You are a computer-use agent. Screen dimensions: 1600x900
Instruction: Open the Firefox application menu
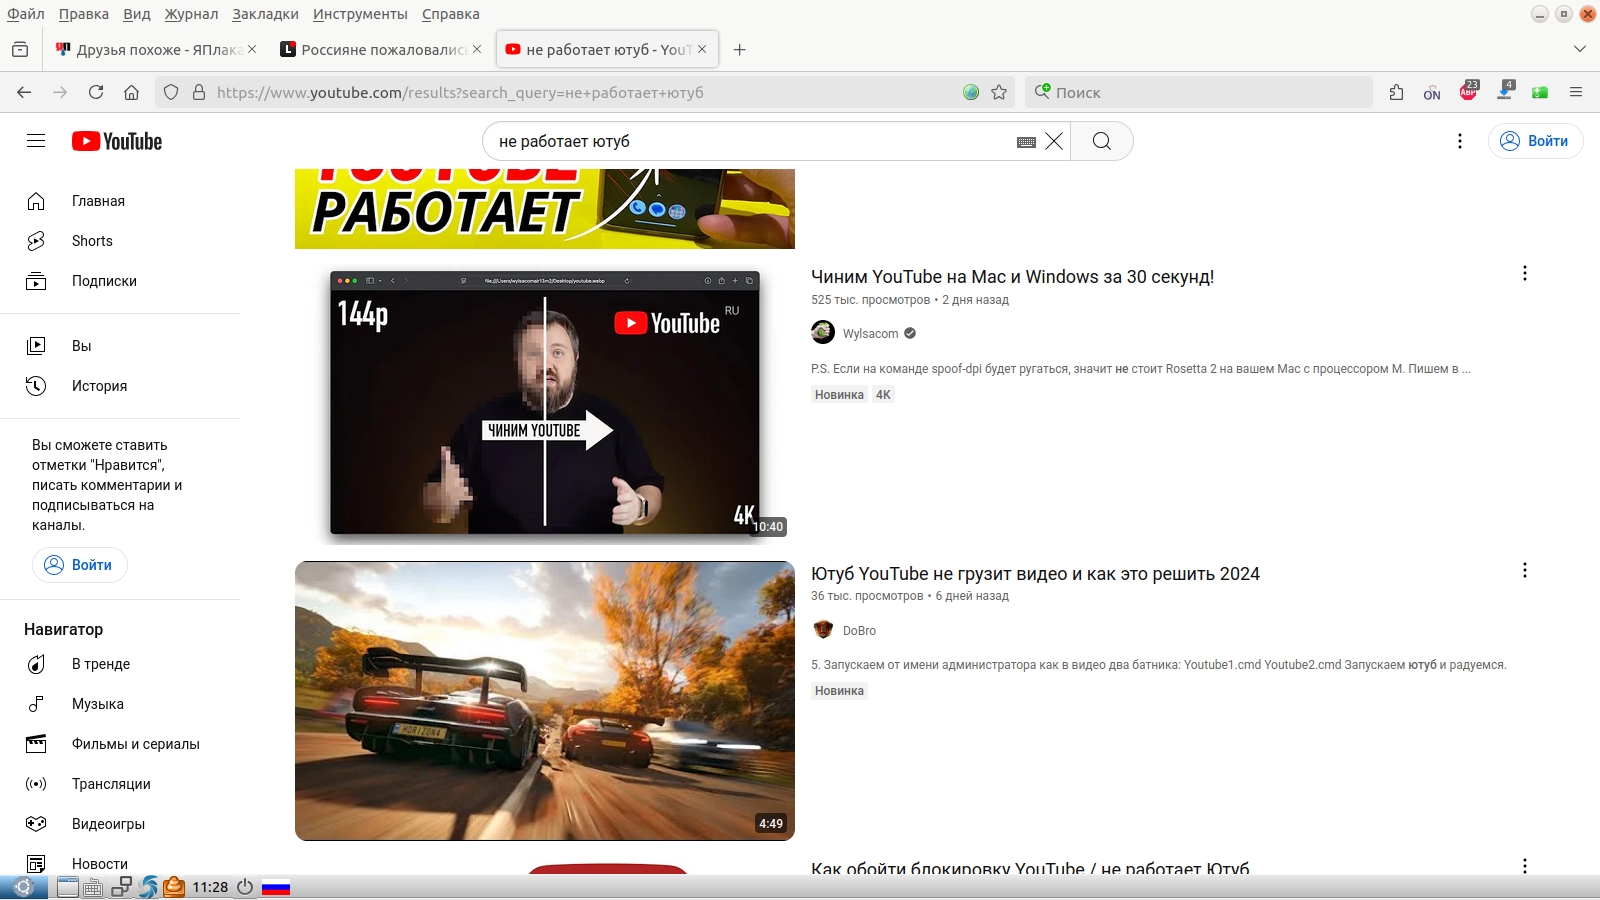tap(1576, 92)
